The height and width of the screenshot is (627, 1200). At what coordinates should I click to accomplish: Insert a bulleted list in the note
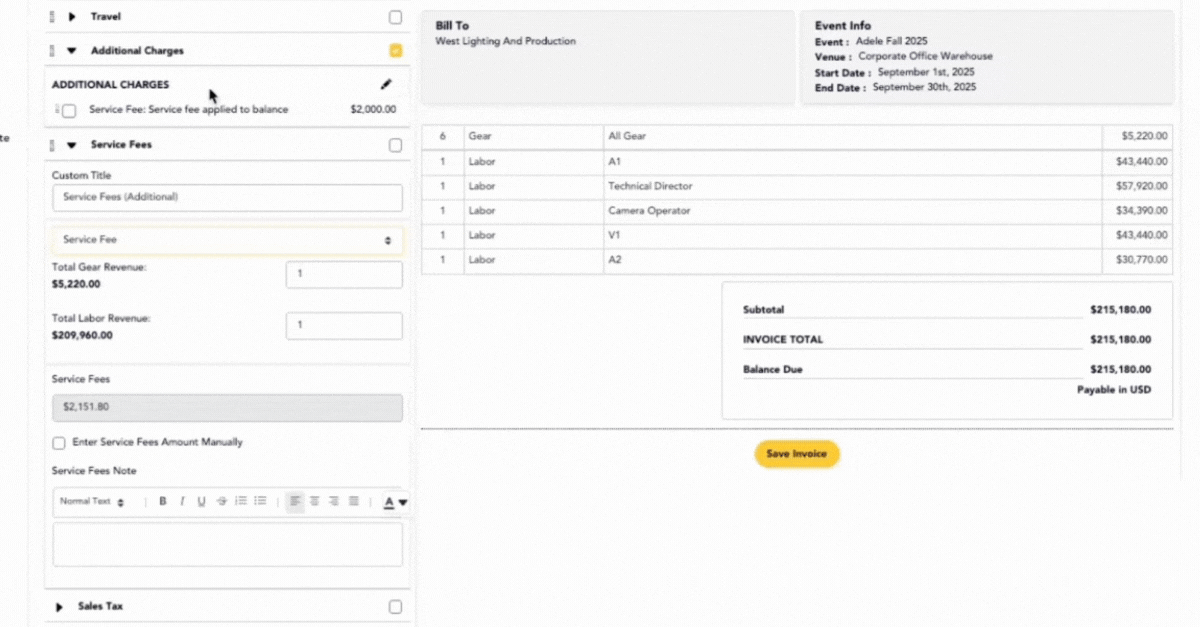260,501
